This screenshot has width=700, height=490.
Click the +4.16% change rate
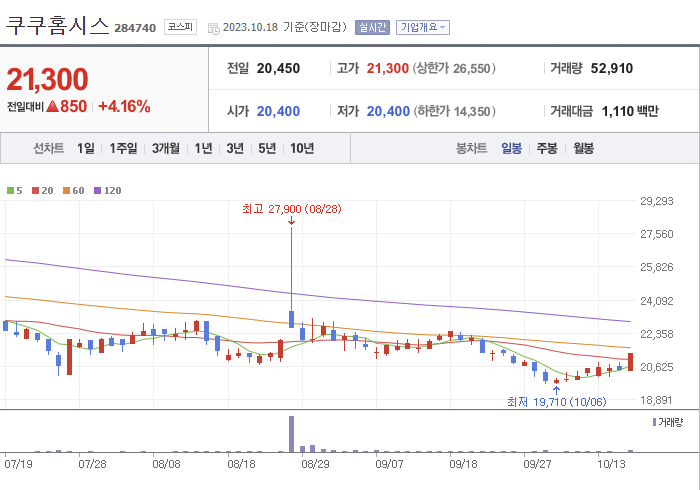pos(124,107)
